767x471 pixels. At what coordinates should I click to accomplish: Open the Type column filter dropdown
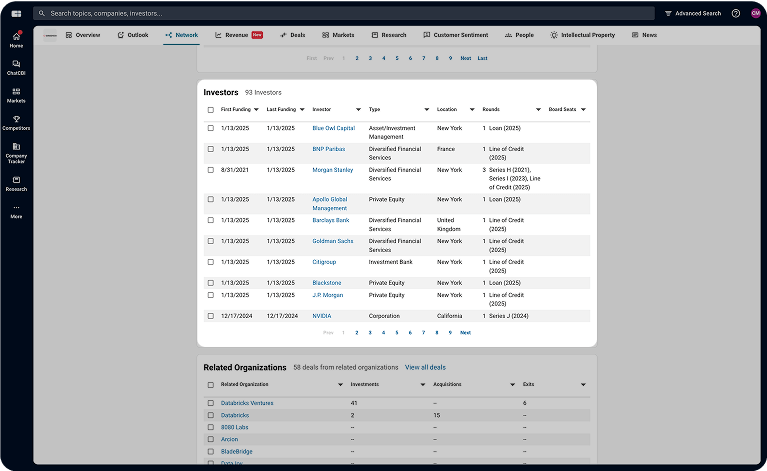[x=426, y=109]
